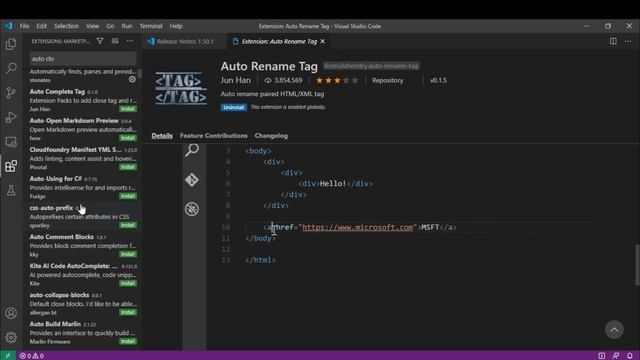Image resolution: width=640 pixels, height=360 pixels.
Task: Show errors and warnings in status bar
Action: coord(32,356)
